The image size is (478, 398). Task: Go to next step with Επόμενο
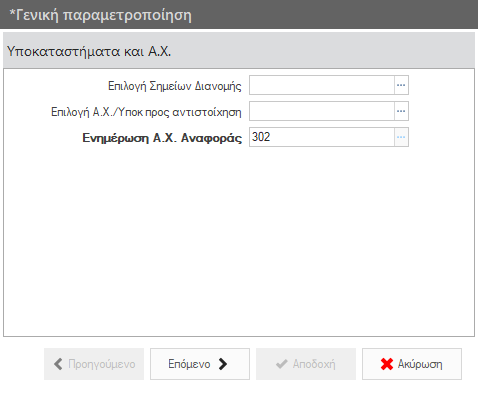click(200, 364)
